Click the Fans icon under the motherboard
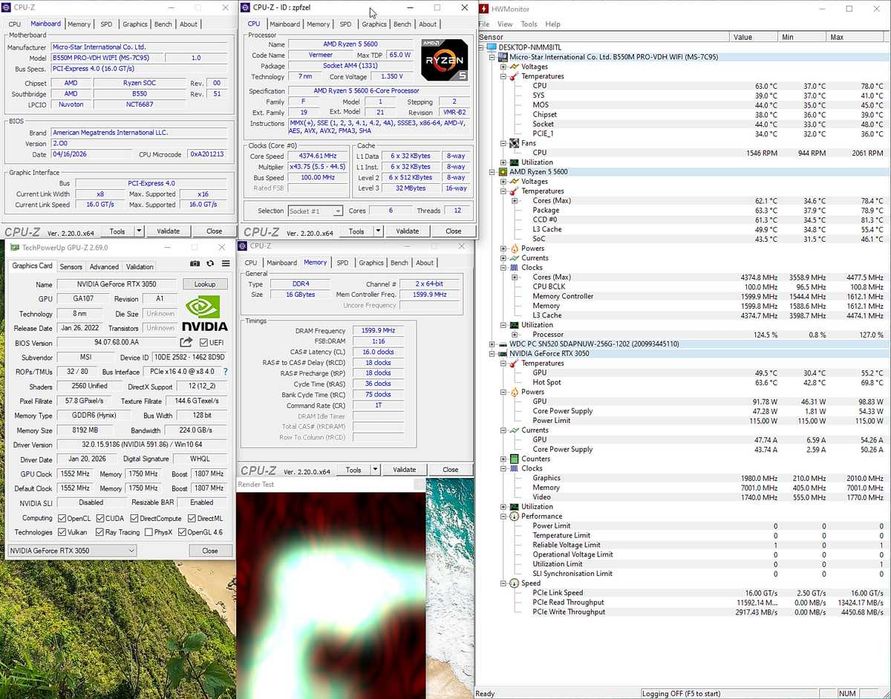The width and height of the screenshot is (891, 699). point(514,143)
